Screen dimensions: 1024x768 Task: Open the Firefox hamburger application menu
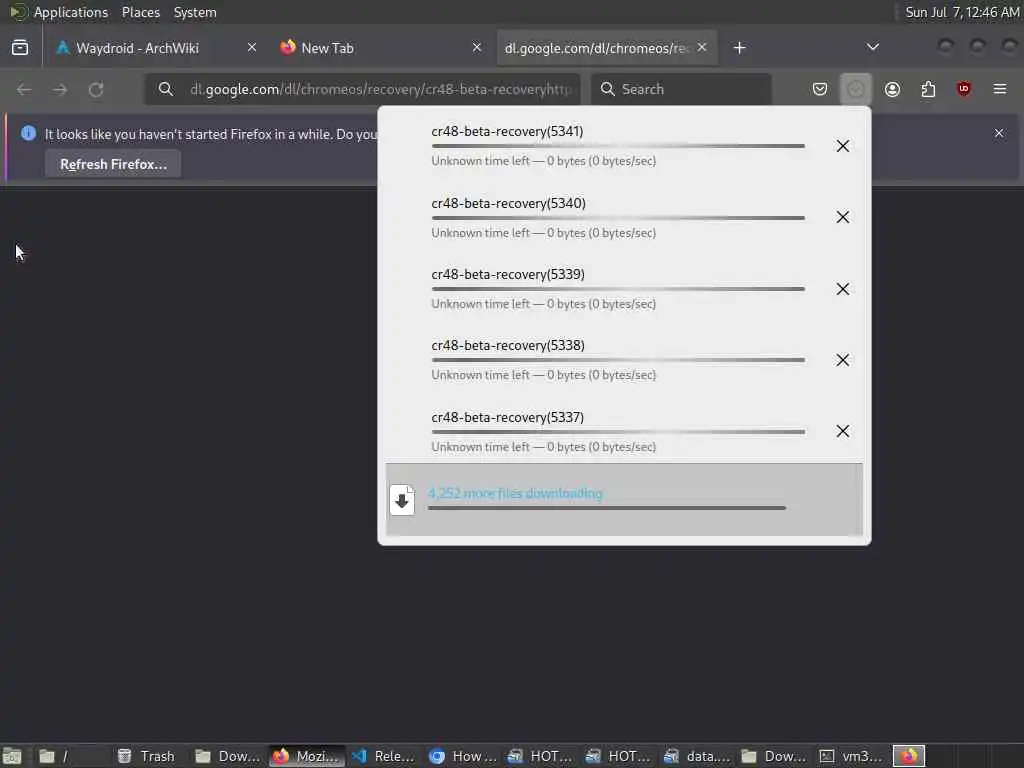(x=1000, y=89)
